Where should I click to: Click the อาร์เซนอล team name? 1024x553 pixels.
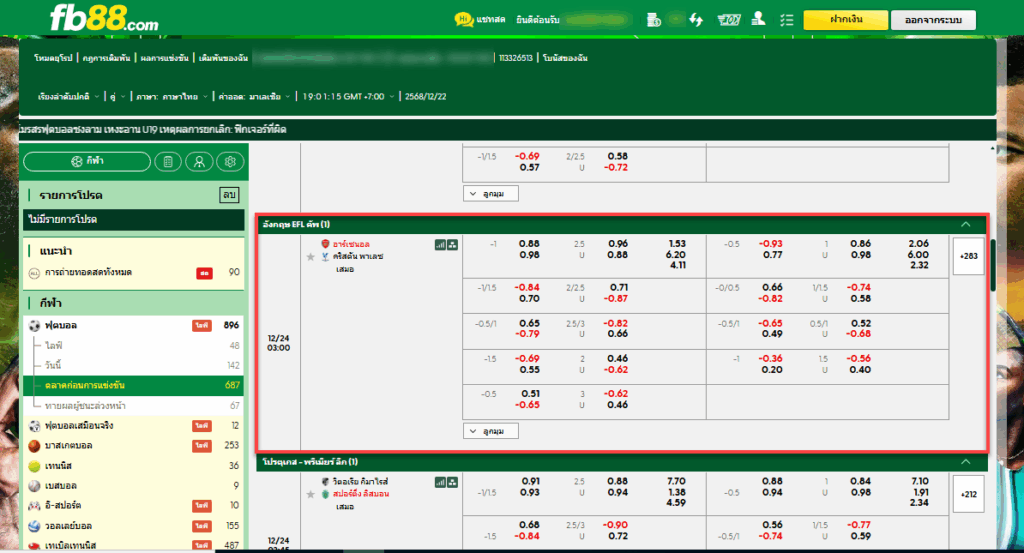click(351, 244)
